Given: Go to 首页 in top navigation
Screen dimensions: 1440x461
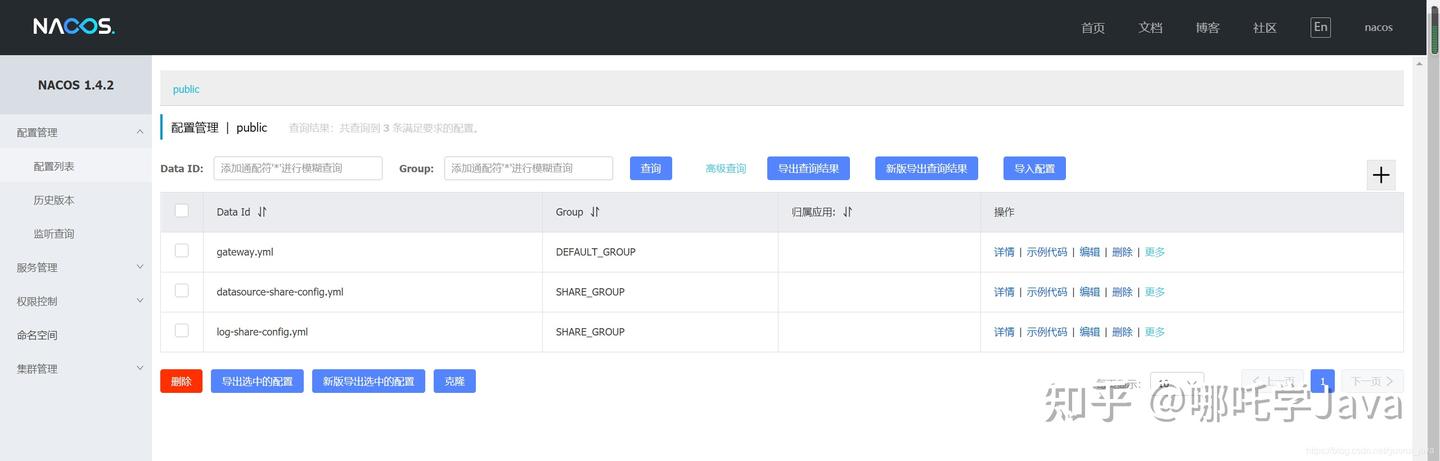Looking at the screenshot, I should pyautogui.click(x=1093, y=28).
